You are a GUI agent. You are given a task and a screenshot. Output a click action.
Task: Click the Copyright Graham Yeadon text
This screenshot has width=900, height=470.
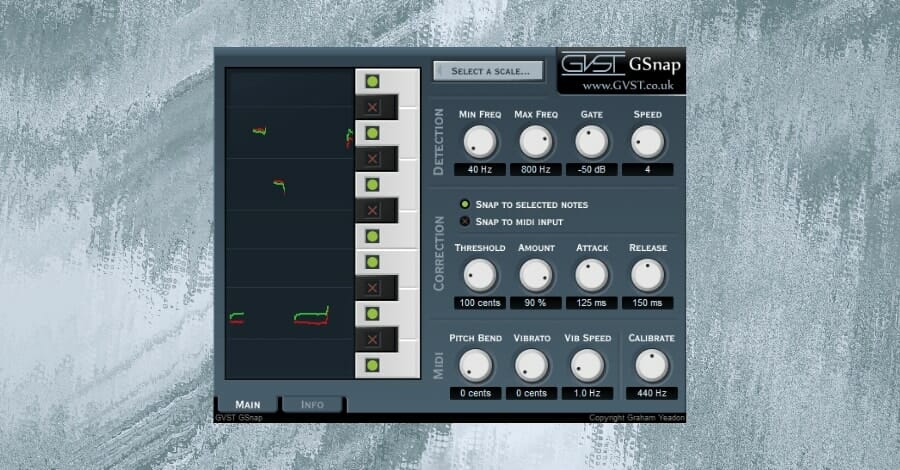(x=637, y=418)
